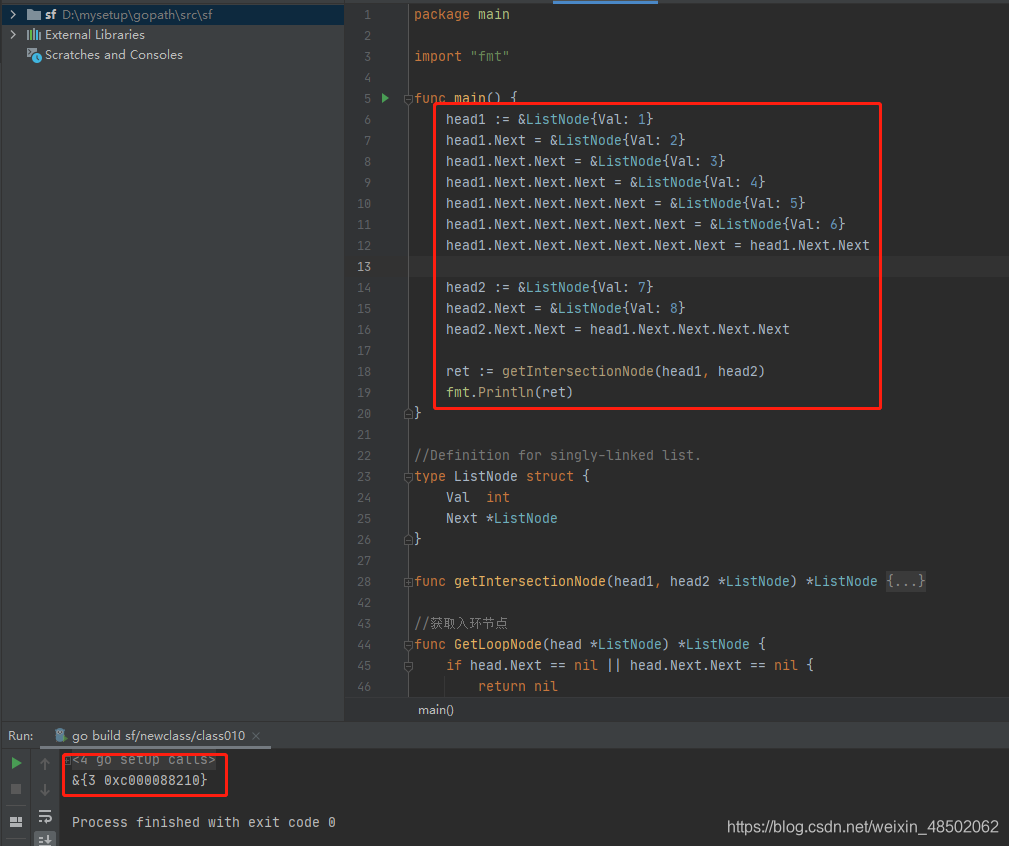Viewport: 1009px width, 846px height.
Task: Click gutter line number 44
Action: (364, 645)
